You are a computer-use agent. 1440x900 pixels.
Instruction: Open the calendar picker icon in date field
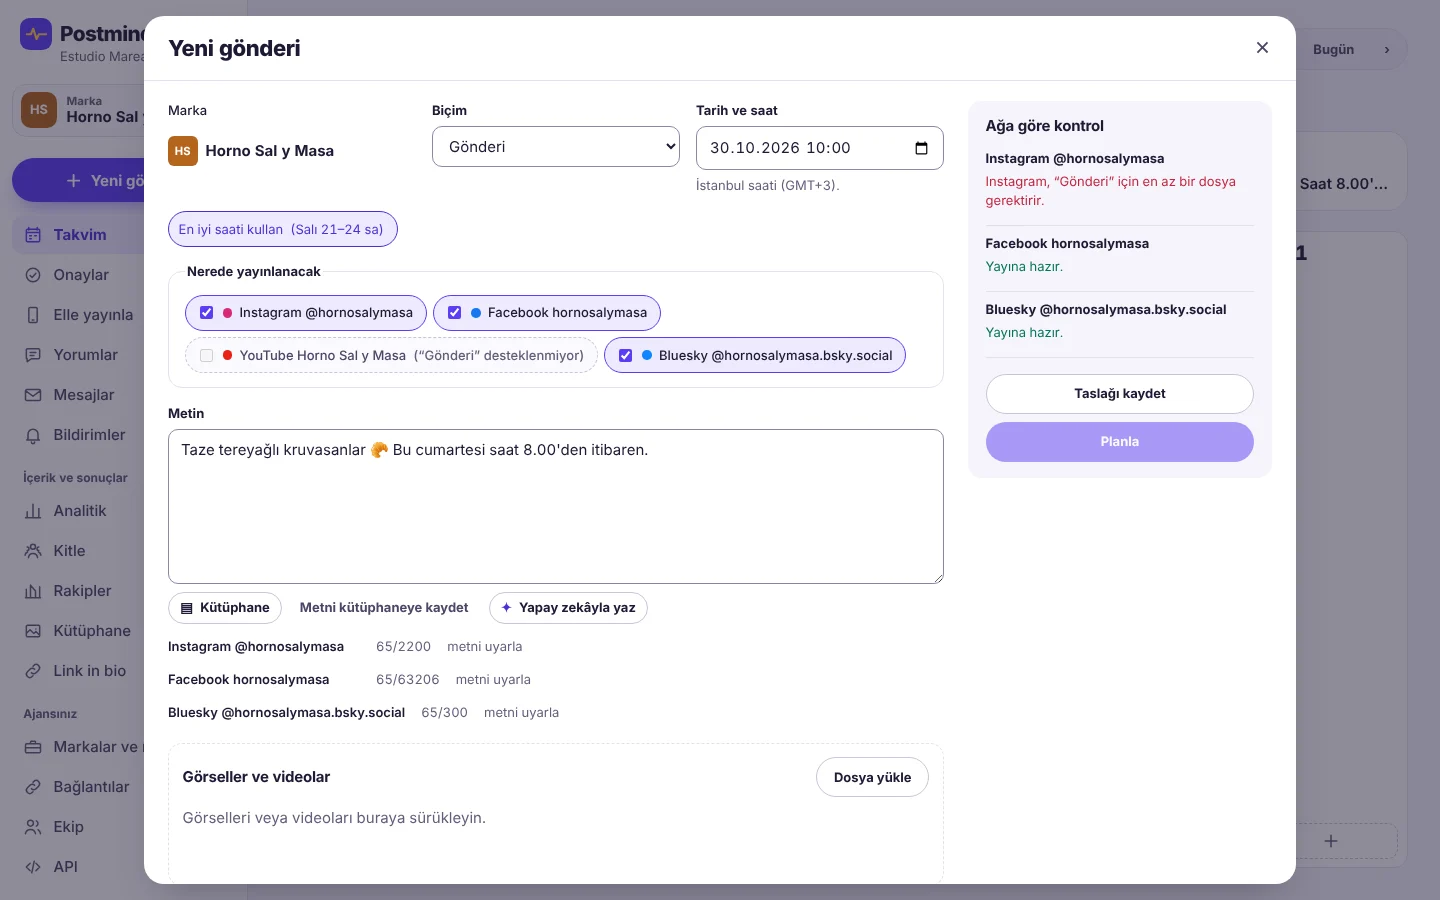pyautogui.click(x=921, y=148)
